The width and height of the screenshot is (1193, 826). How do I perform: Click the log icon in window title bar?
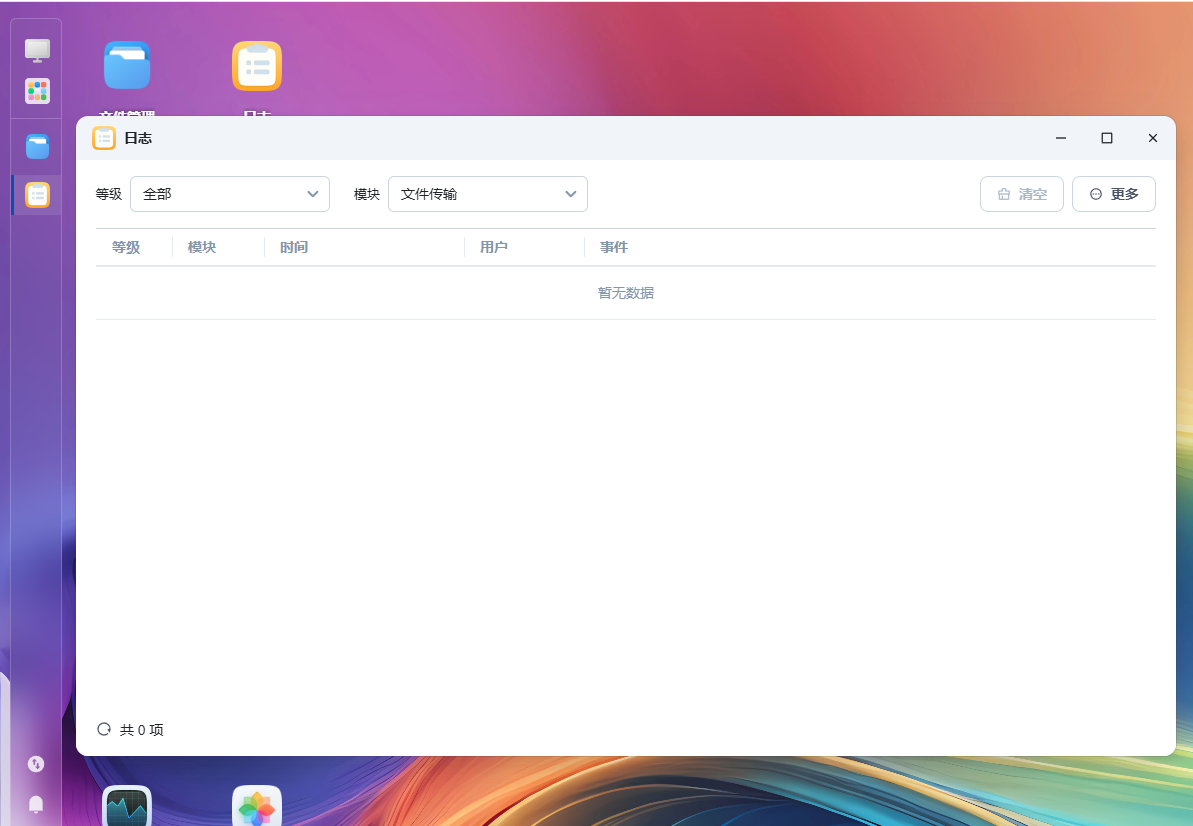[x=103, y=138]
